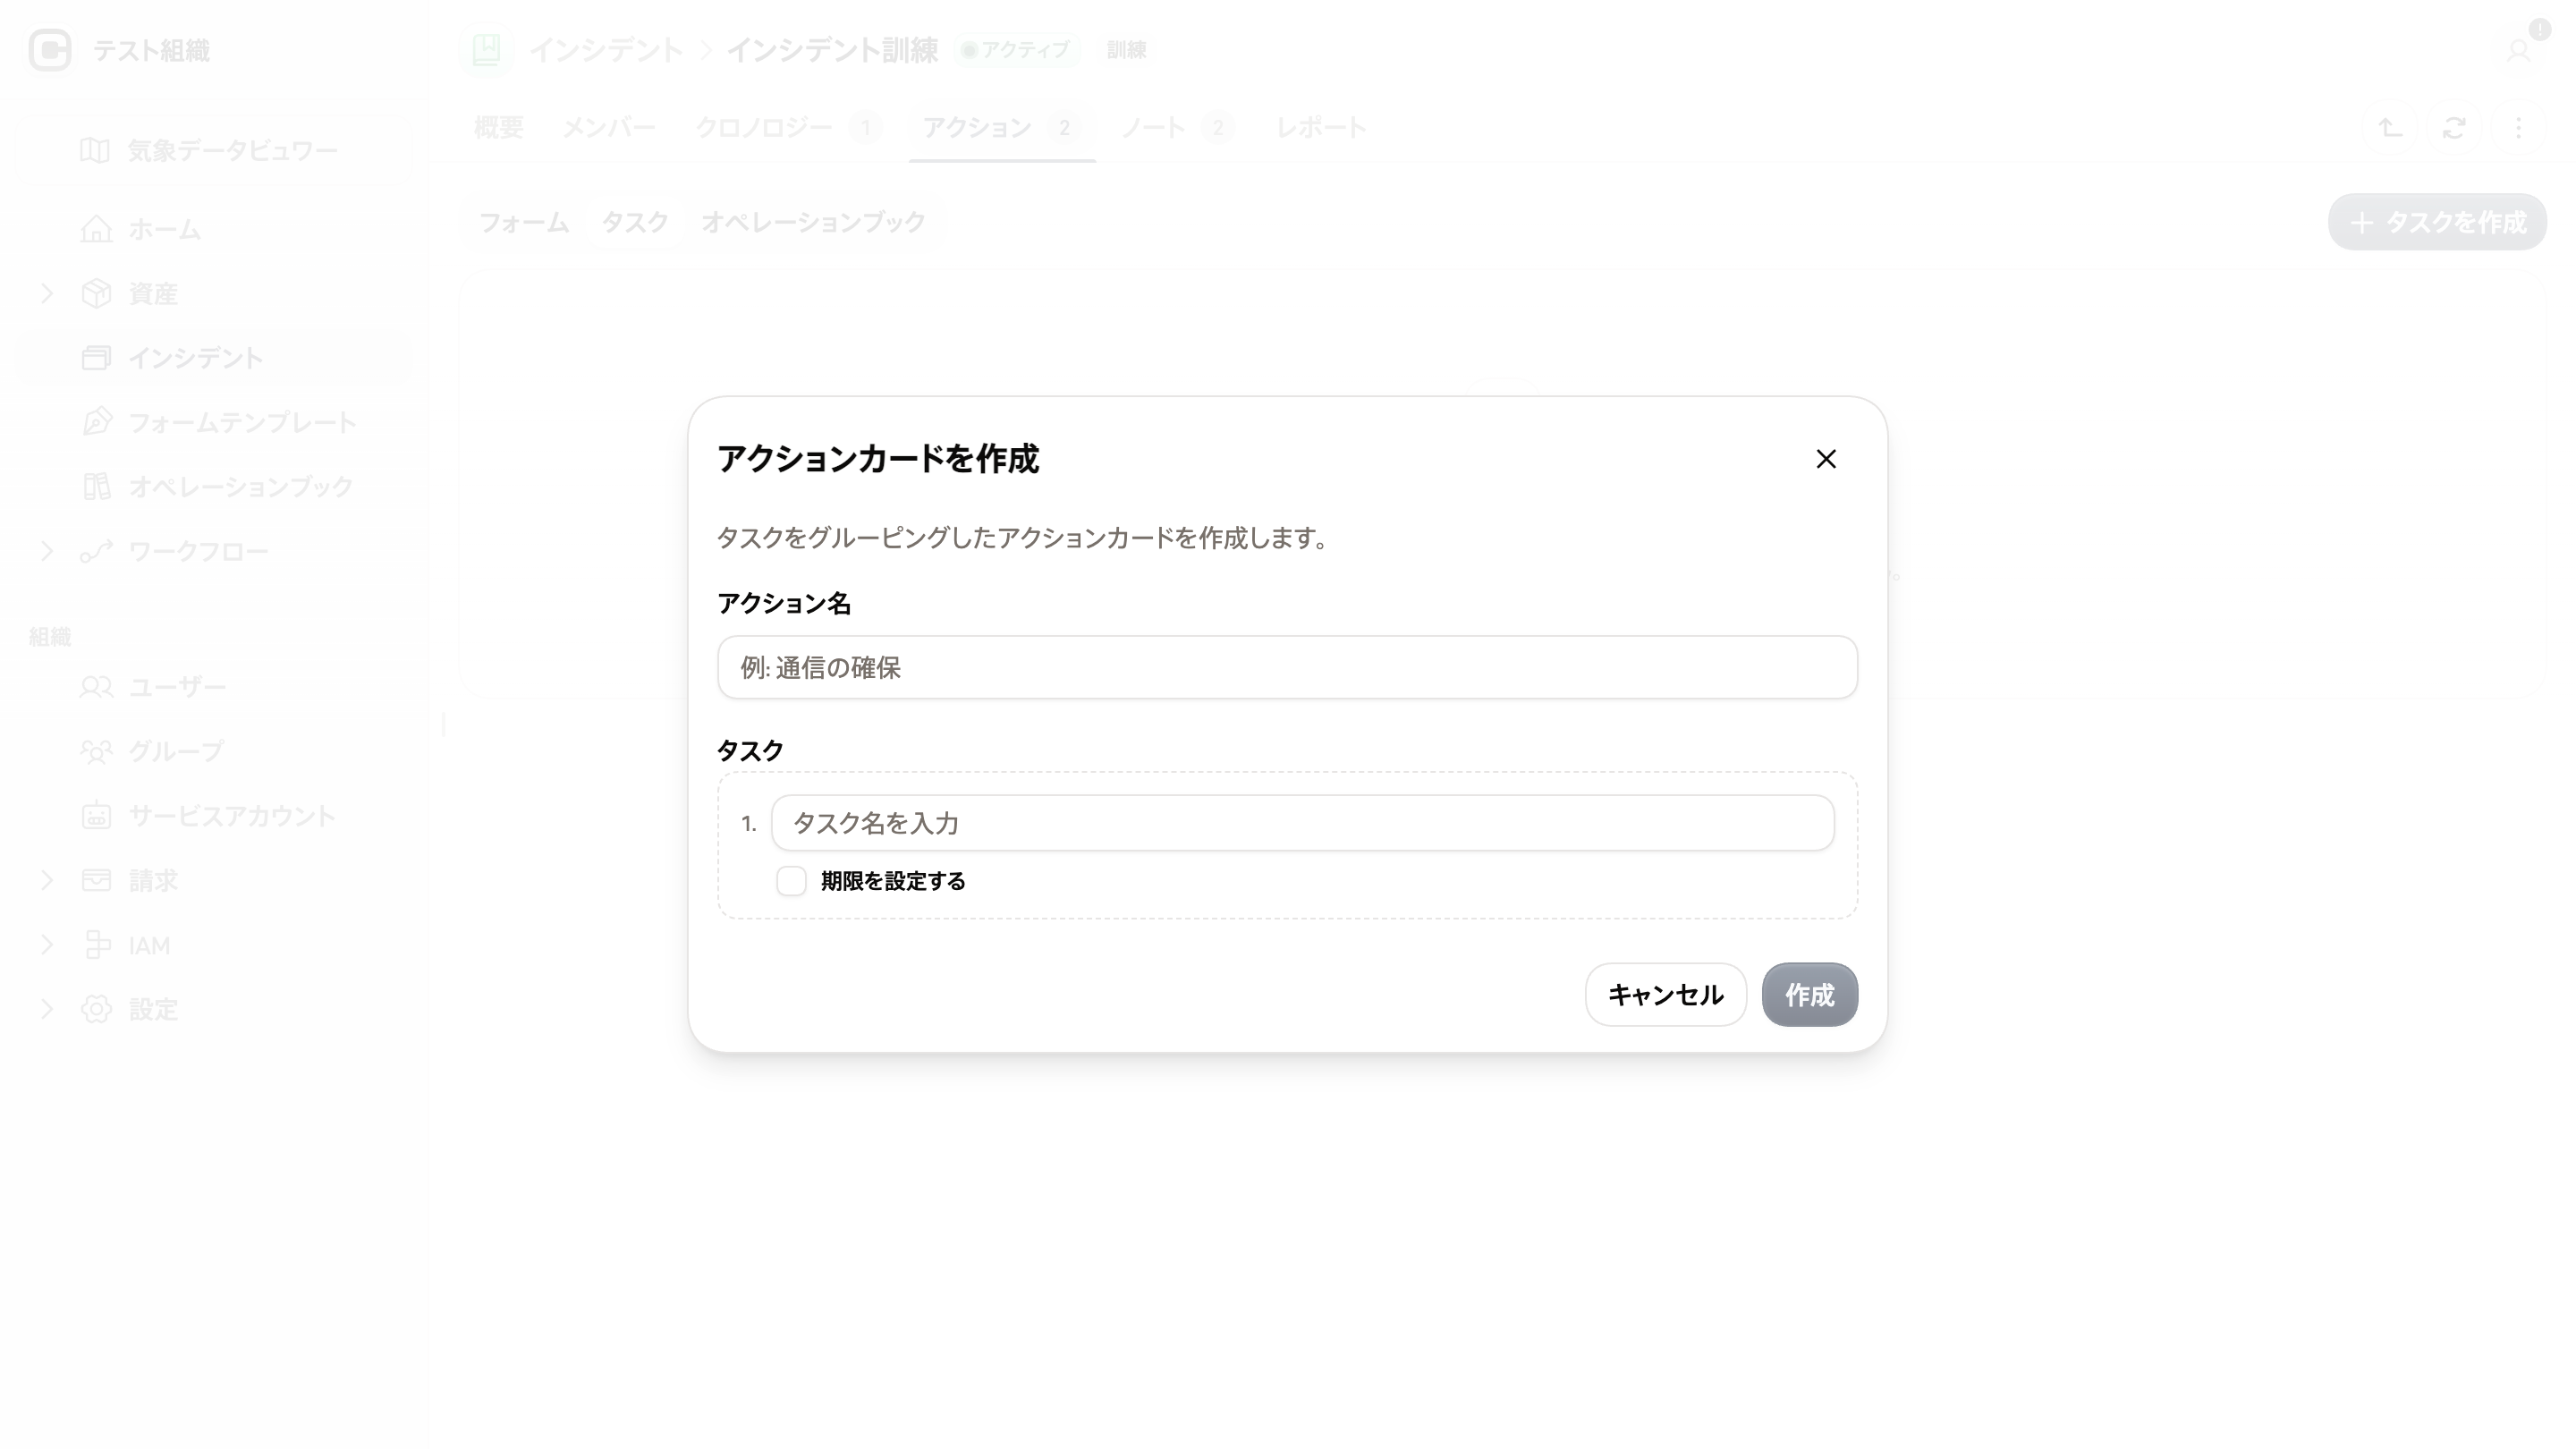Select the タスク sub-tab
This screenshot has width=2576, height=1449.
tap(635, 222)
